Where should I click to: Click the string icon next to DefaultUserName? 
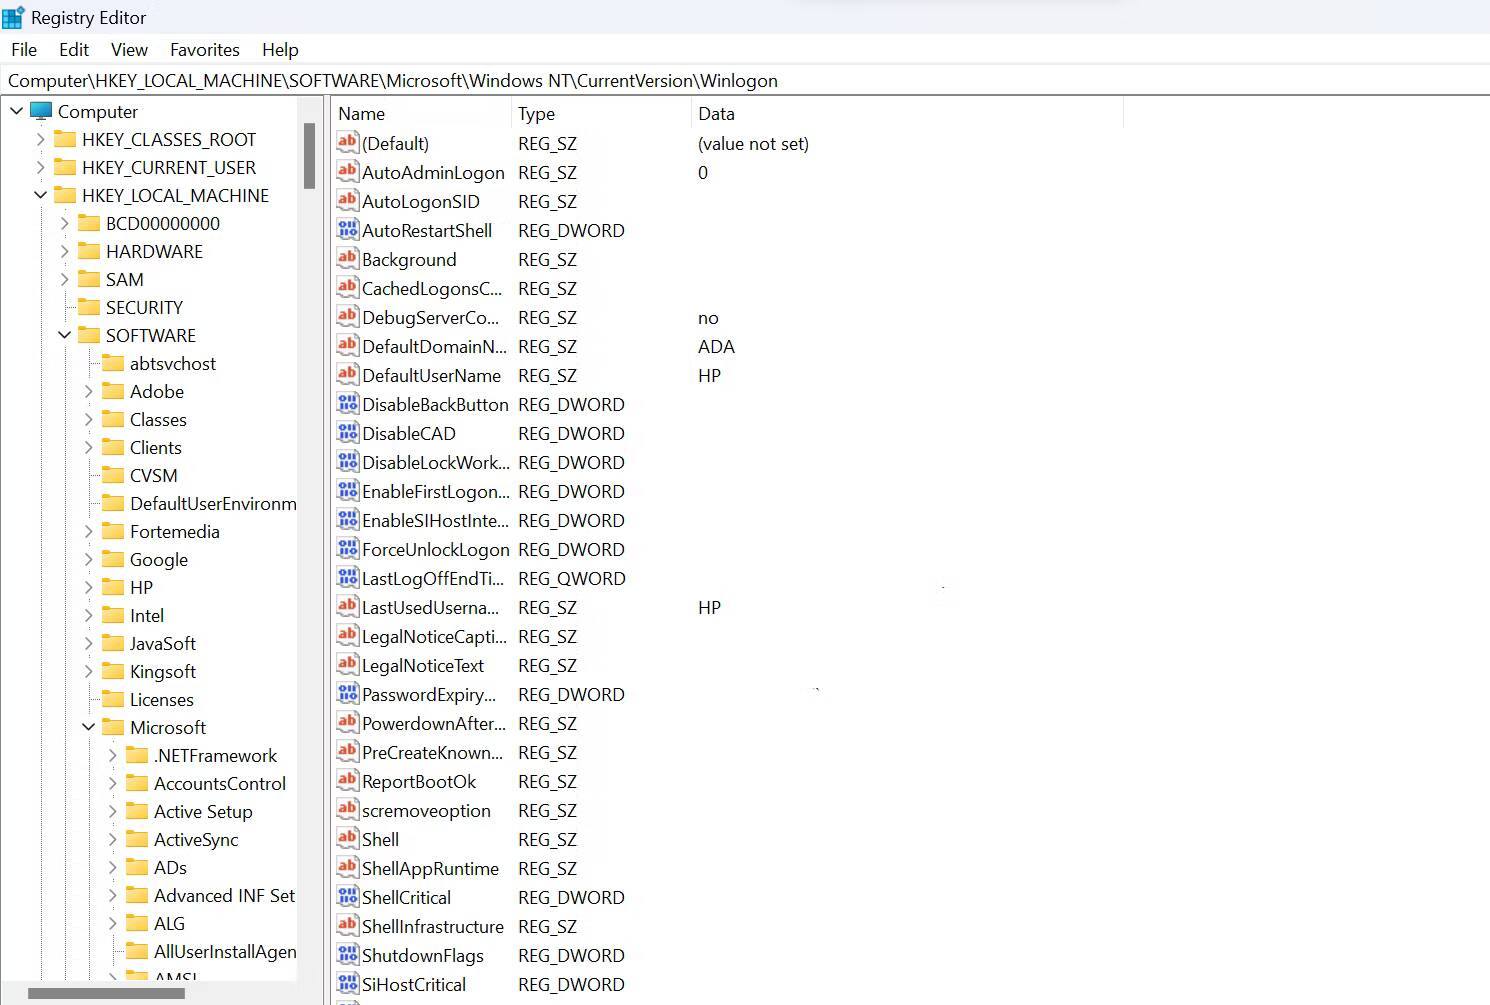(x=346, y=375)
